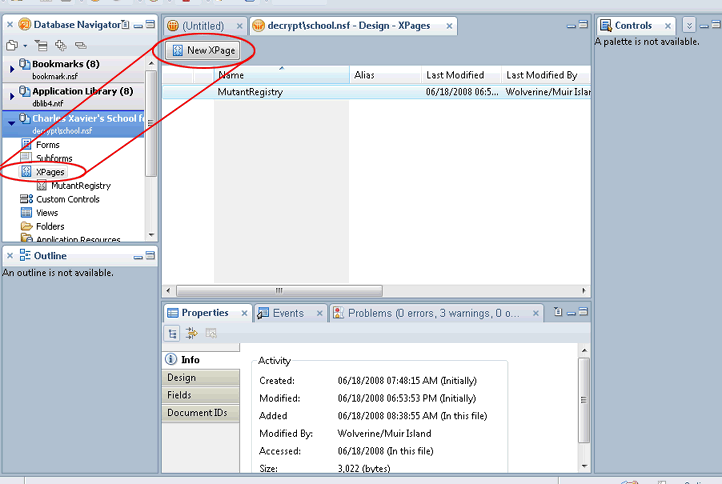722x484 pixels.
Task: Switch to the (Untitled) tab
Action: 203,26
